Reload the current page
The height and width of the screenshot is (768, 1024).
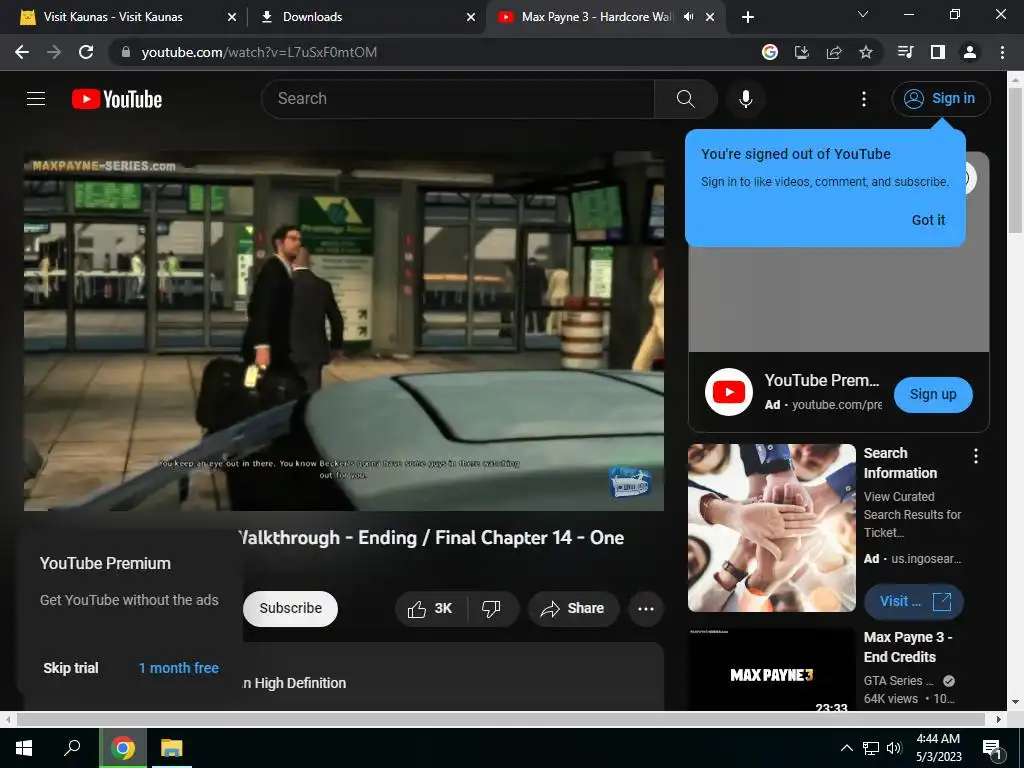point(86,52)
